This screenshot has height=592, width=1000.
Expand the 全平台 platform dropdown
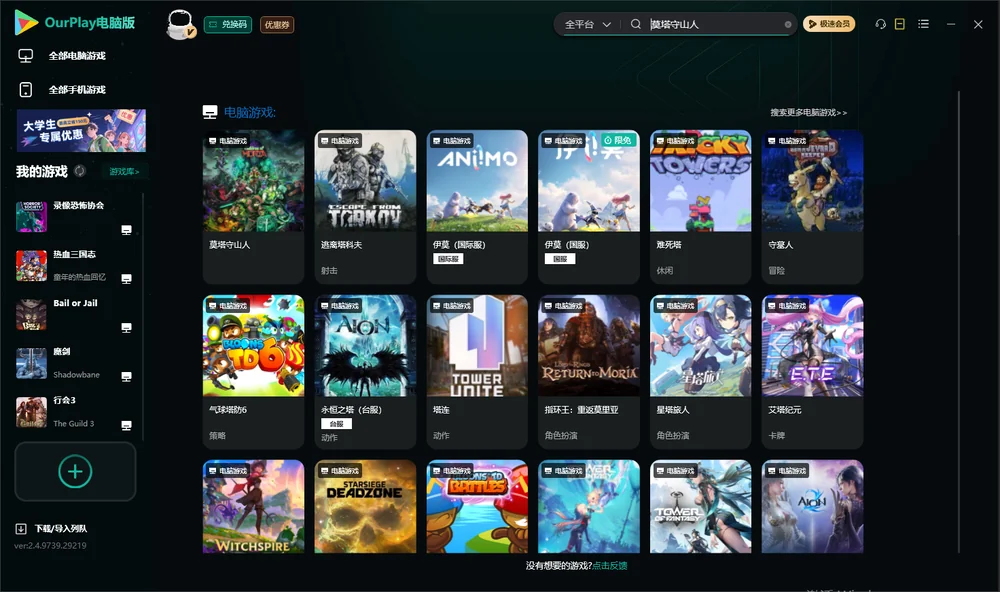point(588,24)
